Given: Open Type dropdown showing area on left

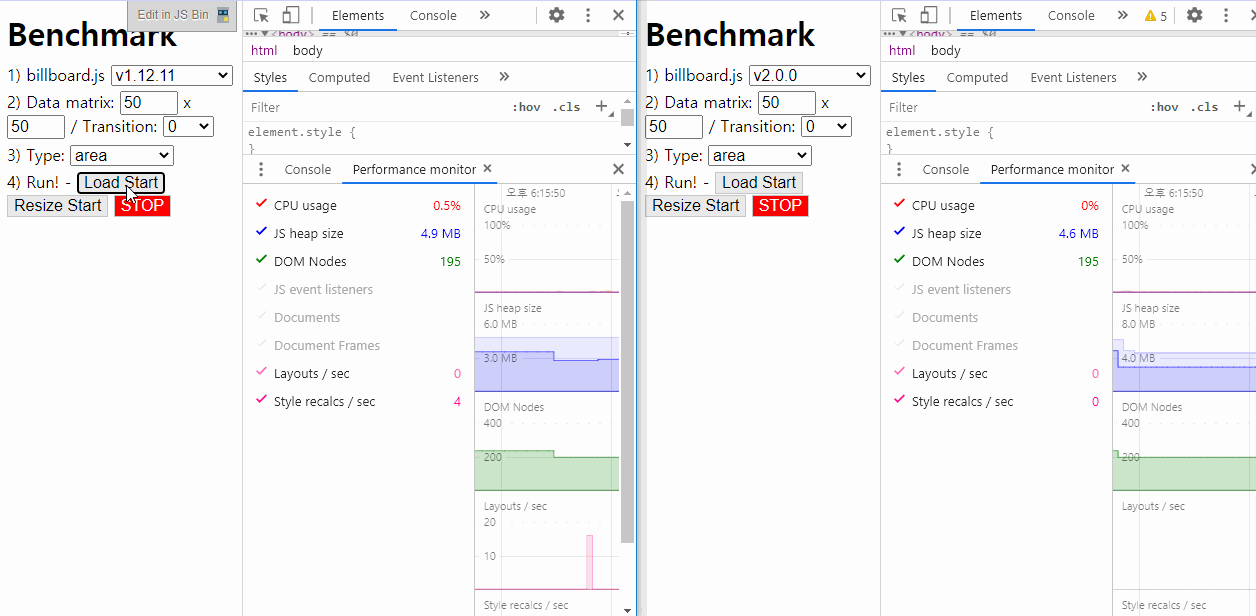Looking at the screenshot, I should pyautogui.click(x=122, y=155).
